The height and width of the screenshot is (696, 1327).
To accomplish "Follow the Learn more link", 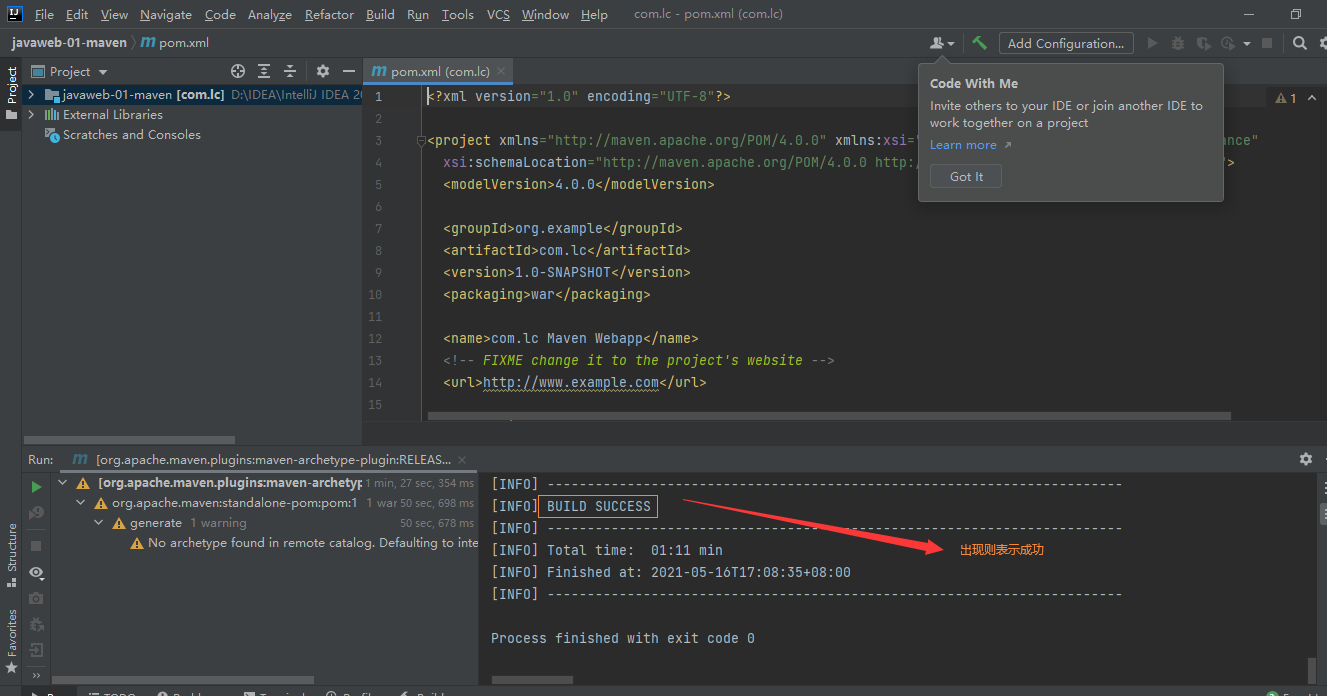I will [963, 145].
